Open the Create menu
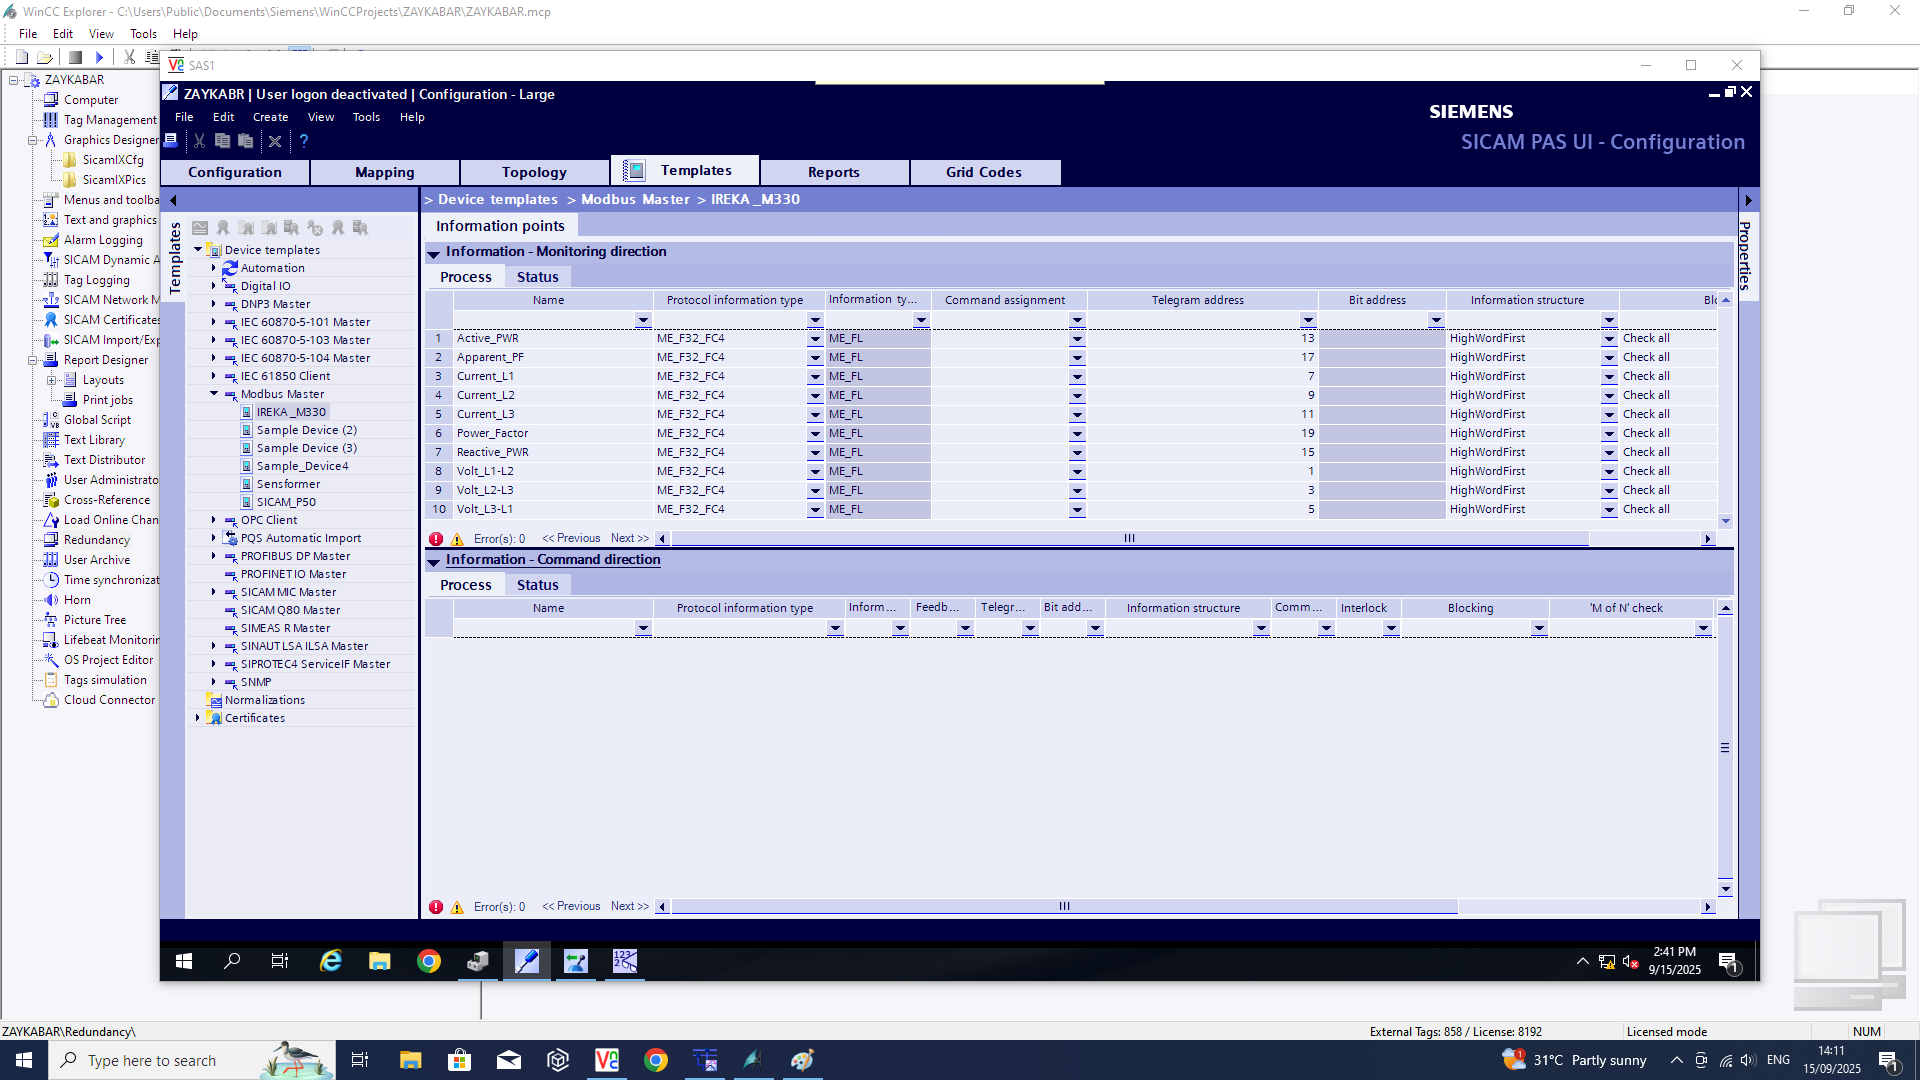This screenshot has width=1920, height=1080. point(270,117)
